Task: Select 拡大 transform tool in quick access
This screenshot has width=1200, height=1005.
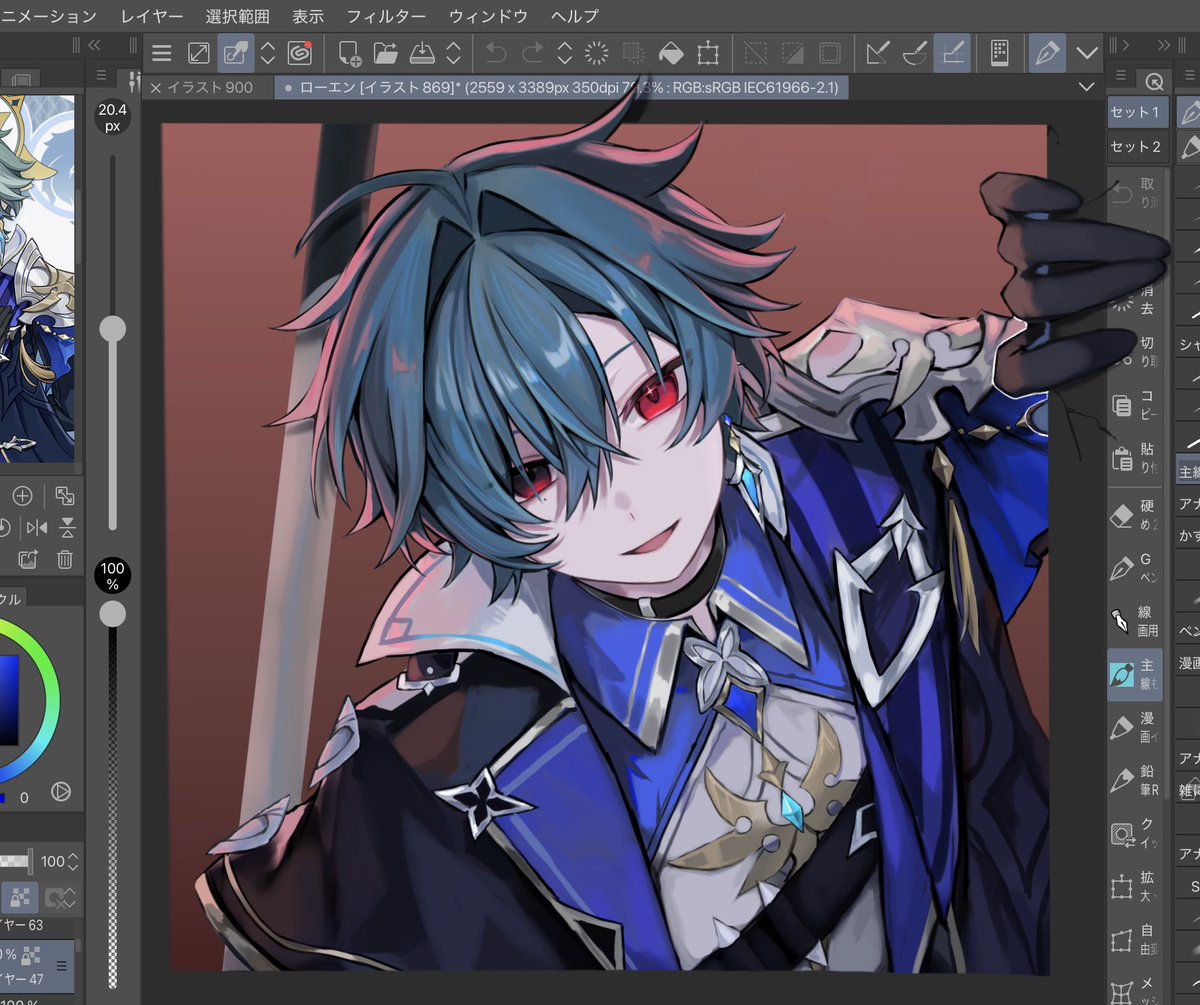Action: [x=1135, y=886]
